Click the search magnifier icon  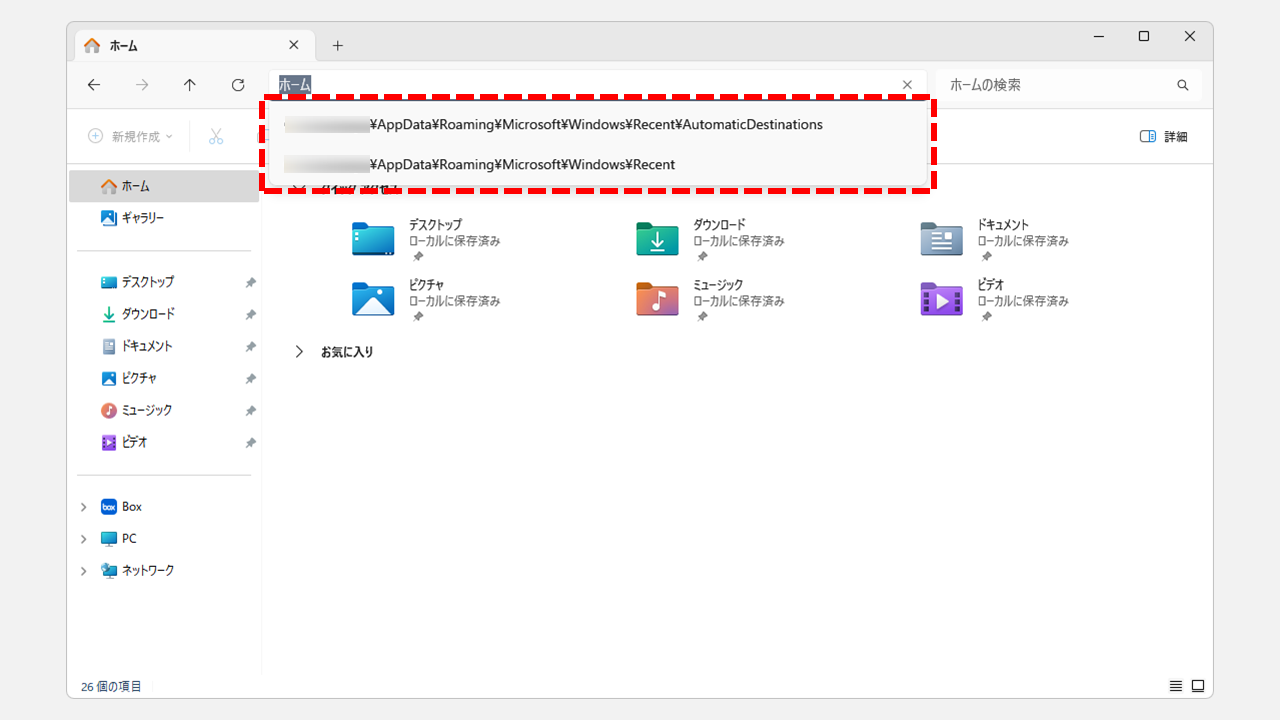point(1183,85)
